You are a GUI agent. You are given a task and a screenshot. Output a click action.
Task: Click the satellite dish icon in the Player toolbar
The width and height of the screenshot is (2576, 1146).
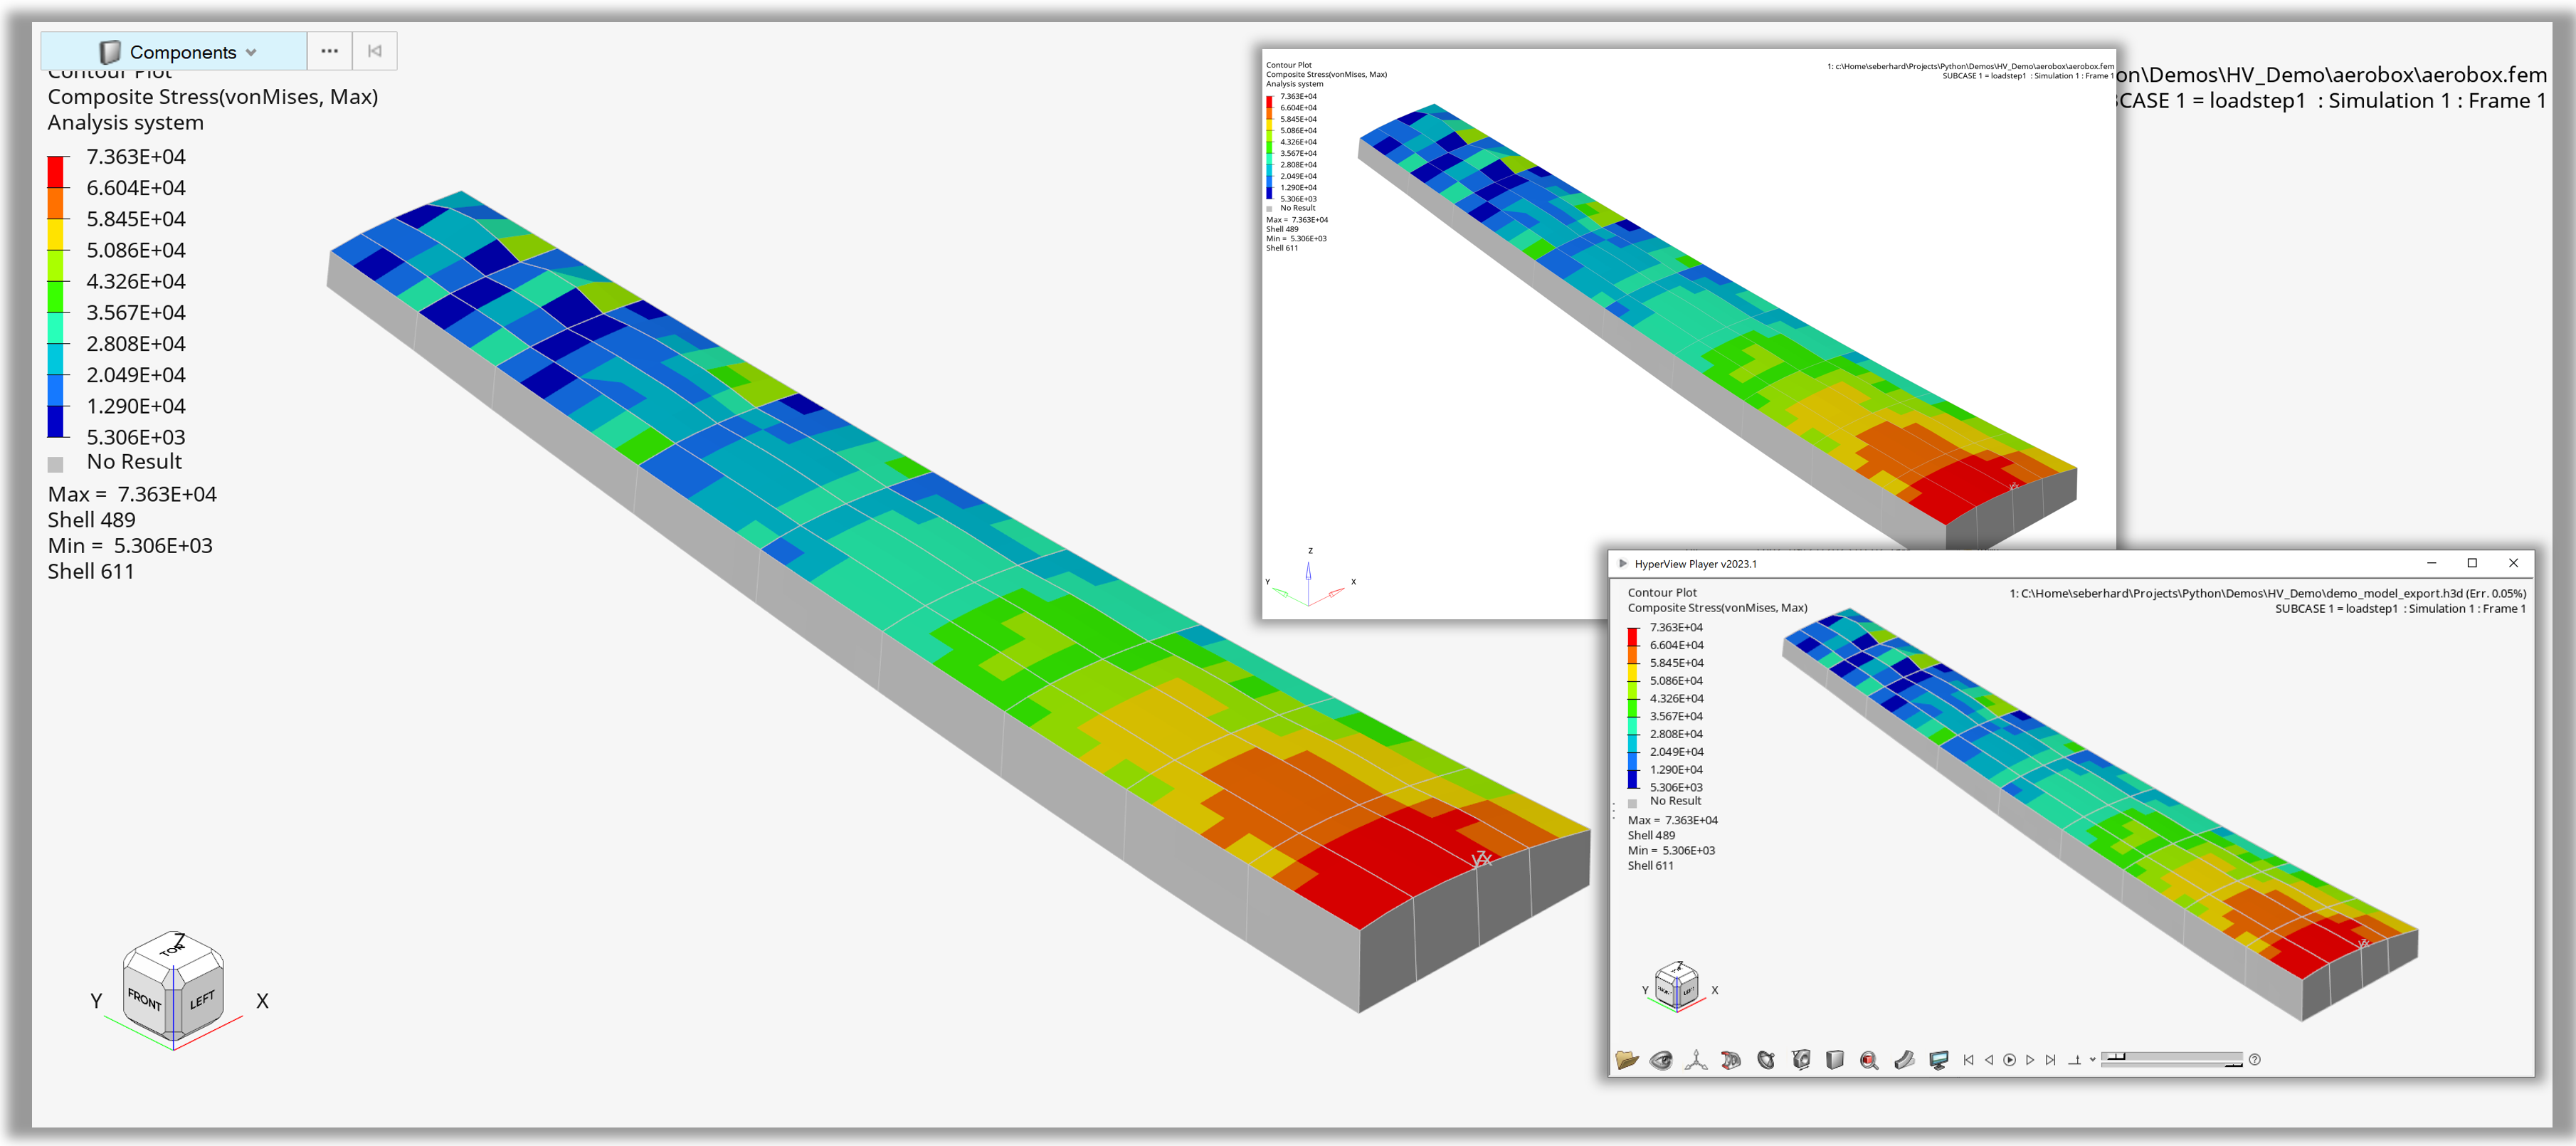coord(1766,1060)
